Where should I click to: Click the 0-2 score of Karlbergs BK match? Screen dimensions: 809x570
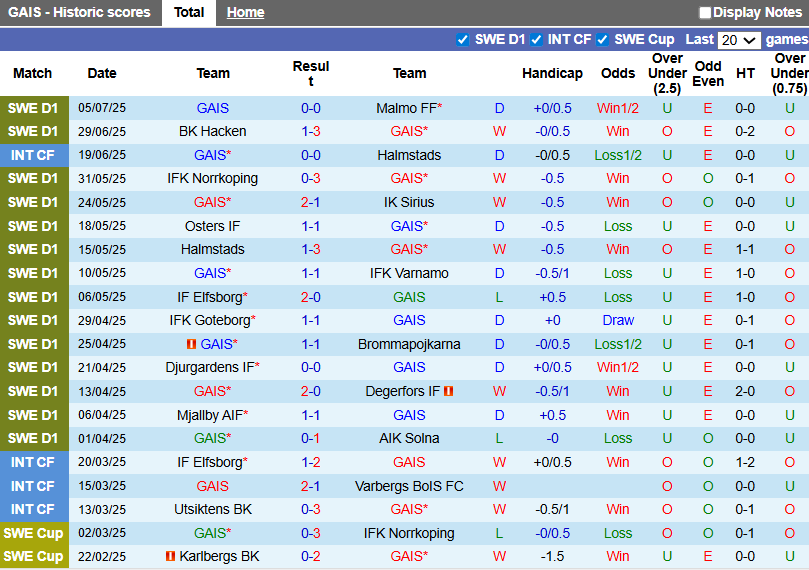[311, 557]
